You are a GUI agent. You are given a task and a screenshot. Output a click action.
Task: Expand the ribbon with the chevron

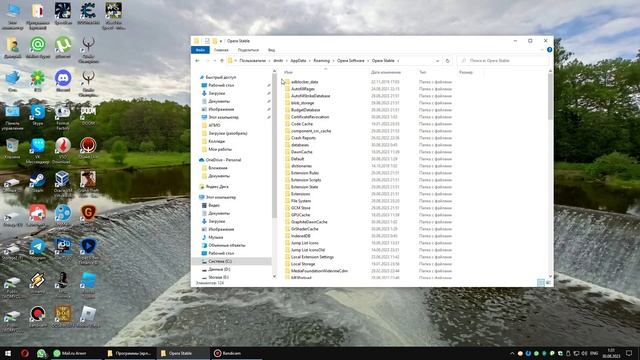point(542,50)
